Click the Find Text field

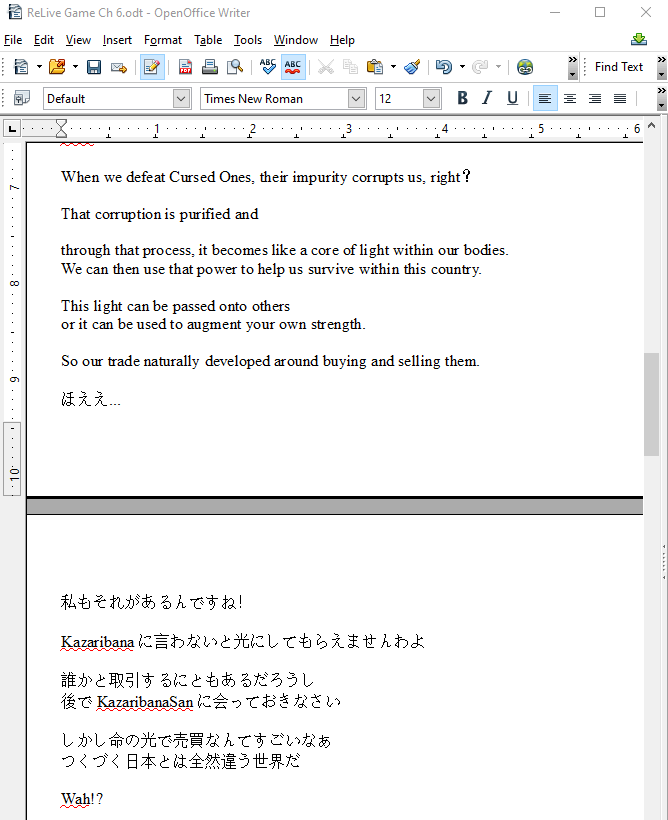619,67
